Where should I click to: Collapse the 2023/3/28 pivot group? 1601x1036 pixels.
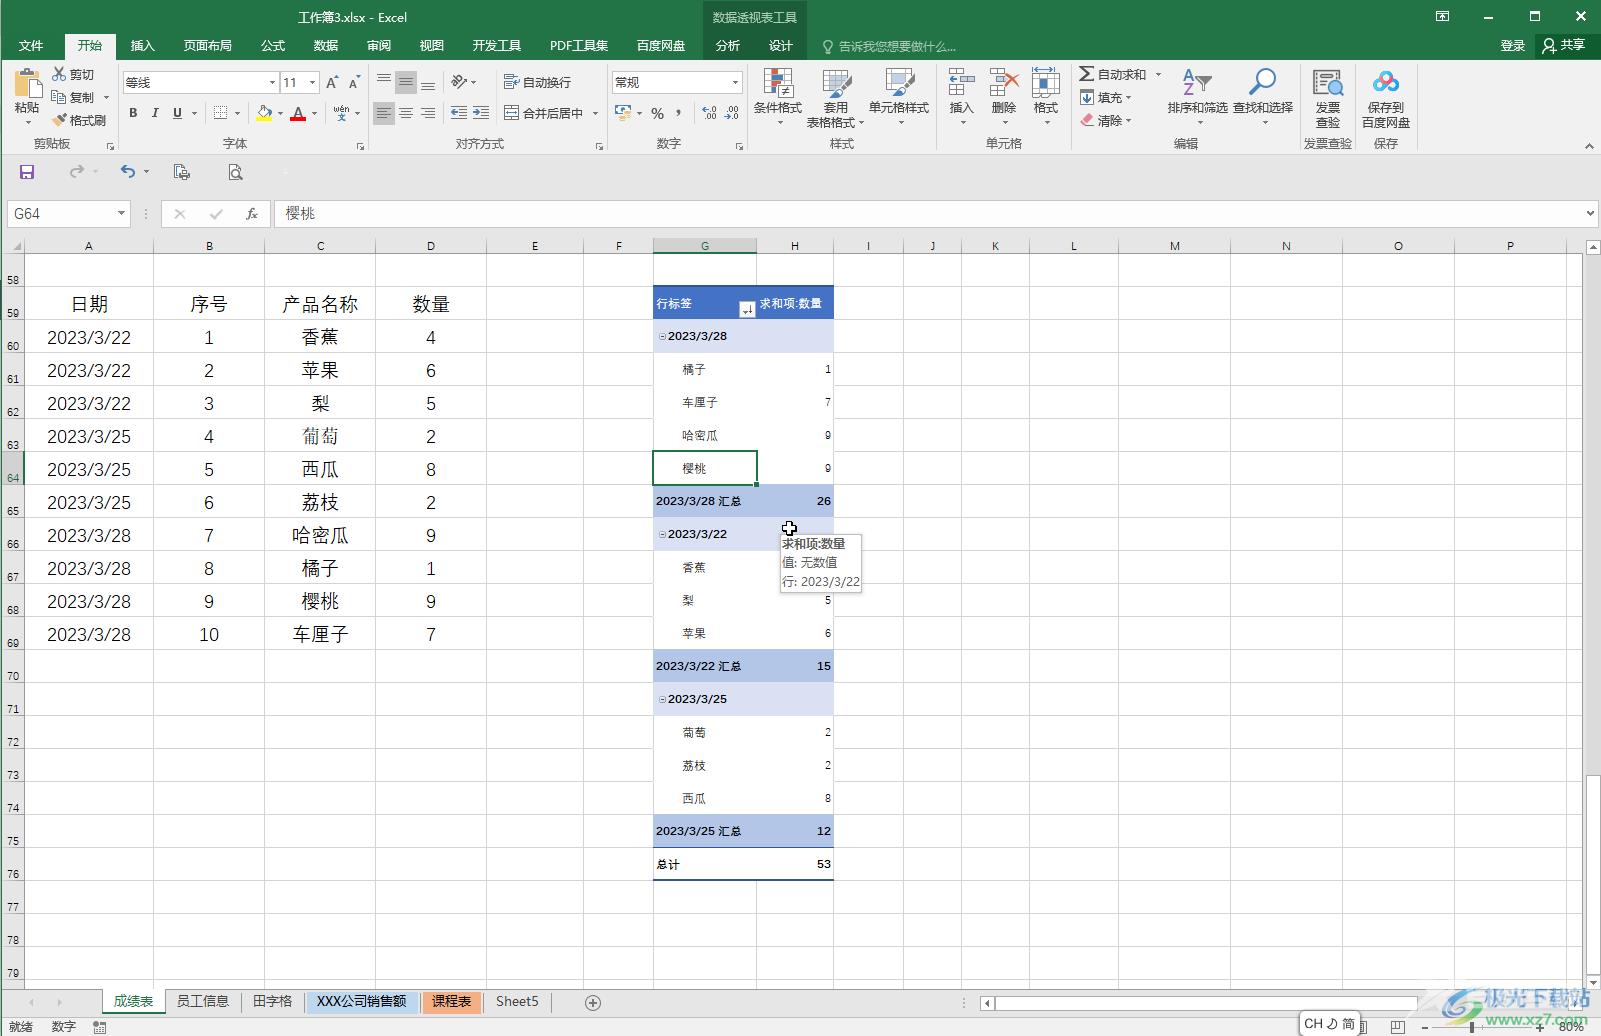[662, 336]
